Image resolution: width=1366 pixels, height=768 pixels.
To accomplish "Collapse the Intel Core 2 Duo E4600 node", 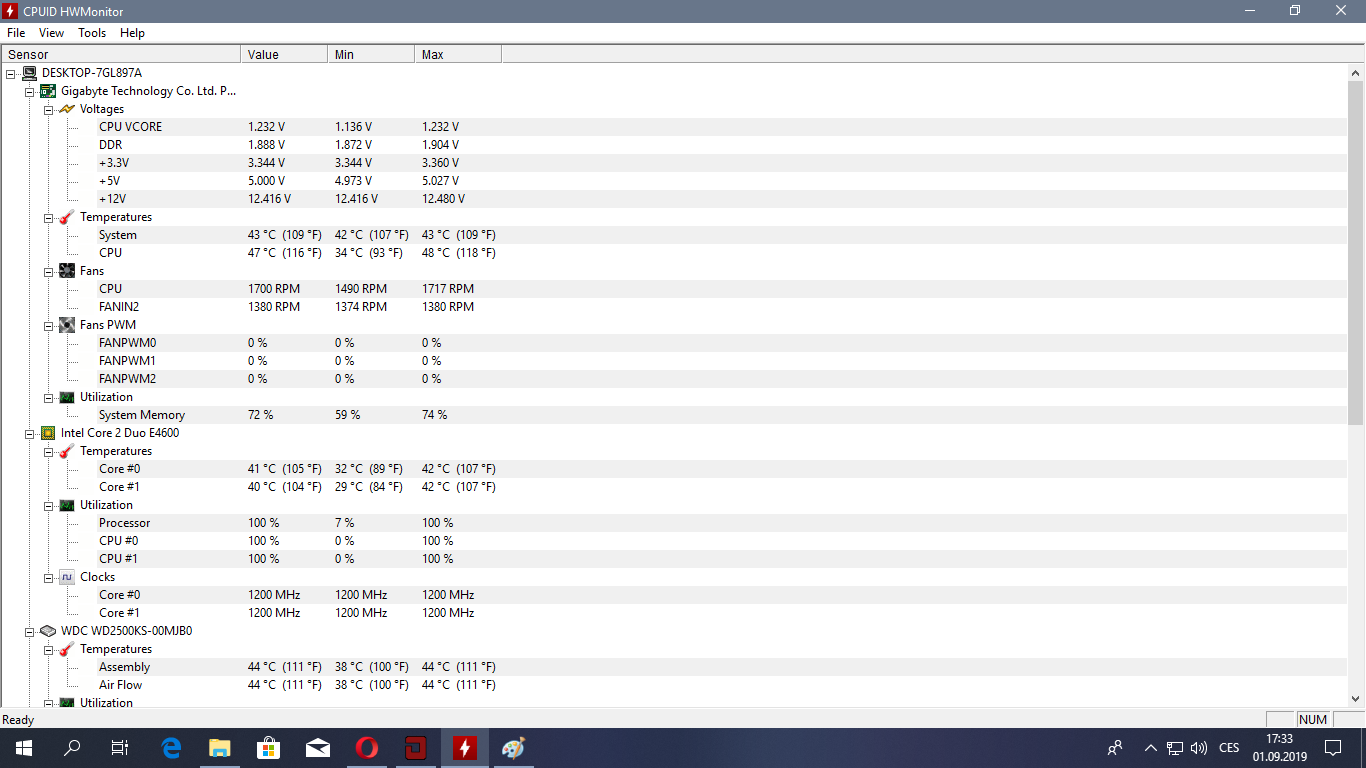I will (29, 433).
